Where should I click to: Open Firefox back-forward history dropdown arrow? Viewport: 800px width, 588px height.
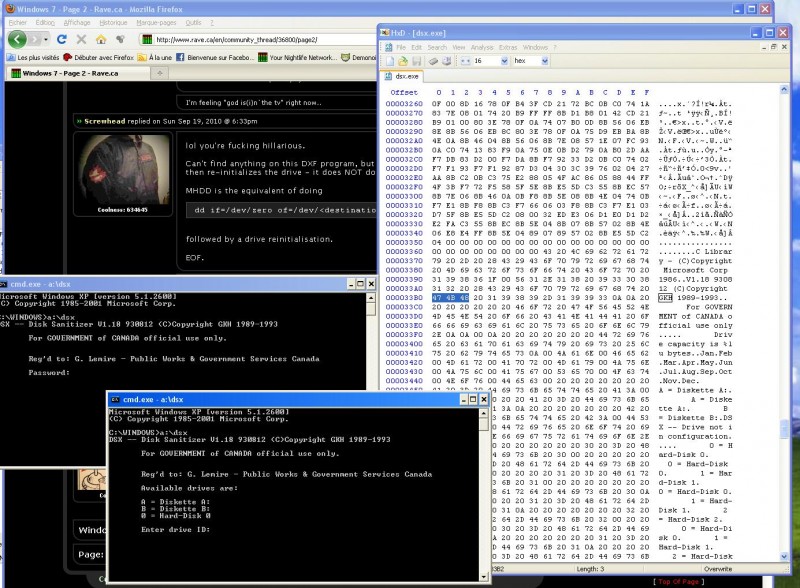pos(45,39)
